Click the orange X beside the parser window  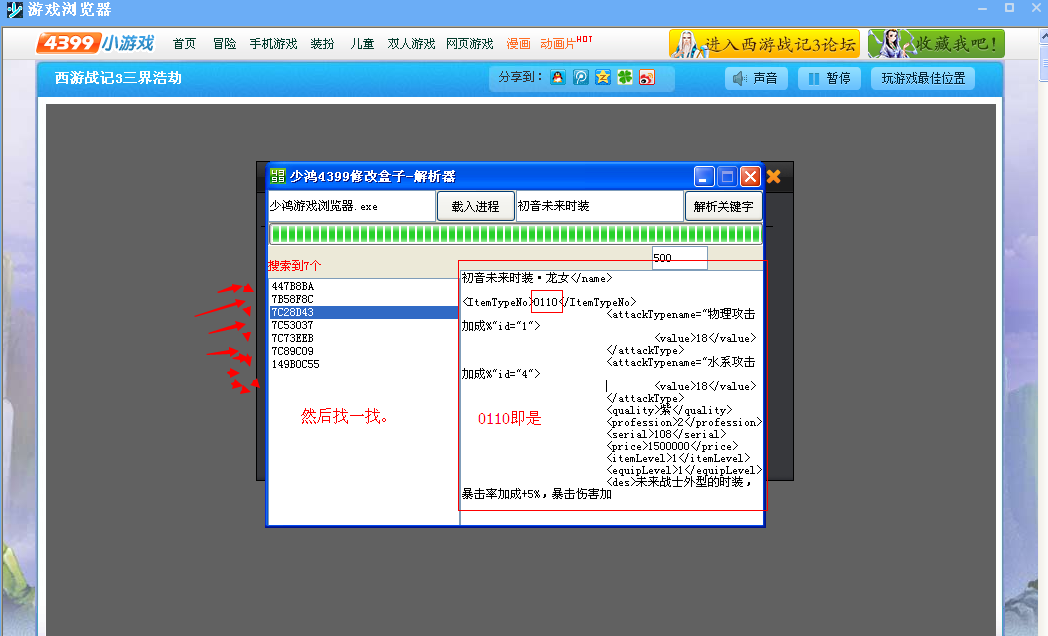773,176
